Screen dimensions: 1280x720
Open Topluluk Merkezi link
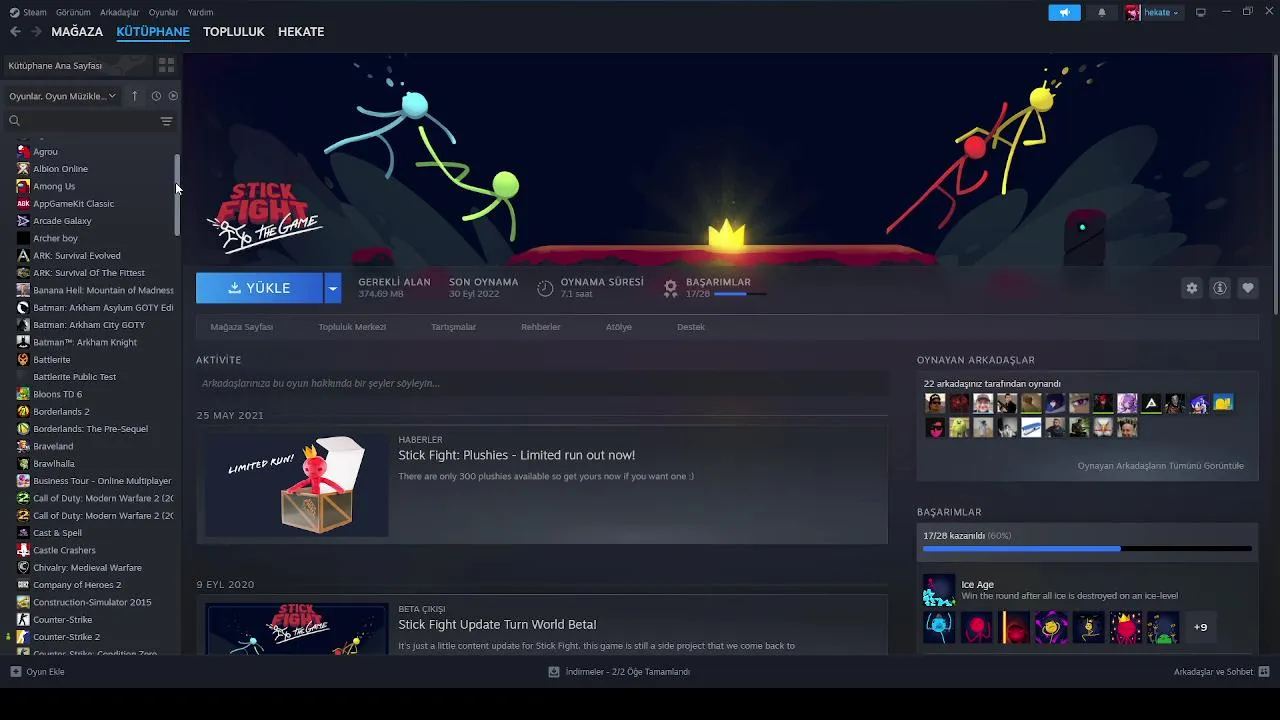coord(352,327)
